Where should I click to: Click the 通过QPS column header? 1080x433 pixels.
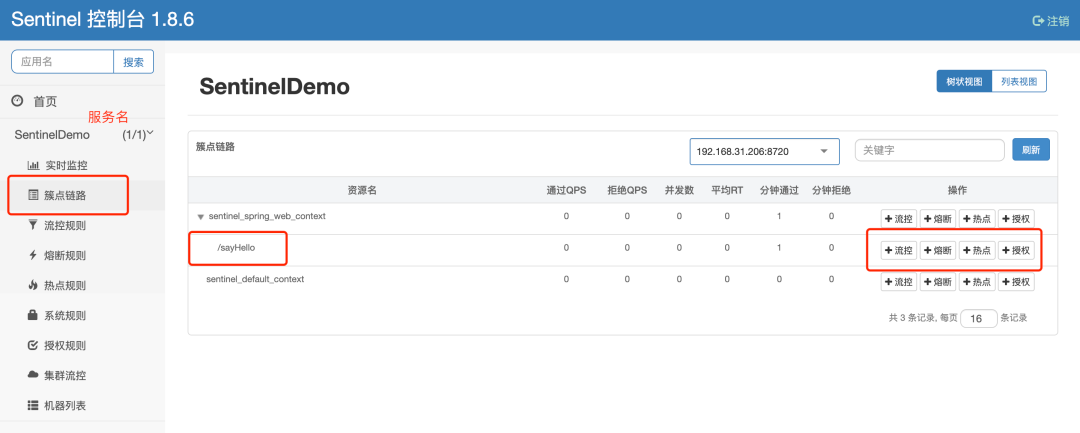coord(566,191)
